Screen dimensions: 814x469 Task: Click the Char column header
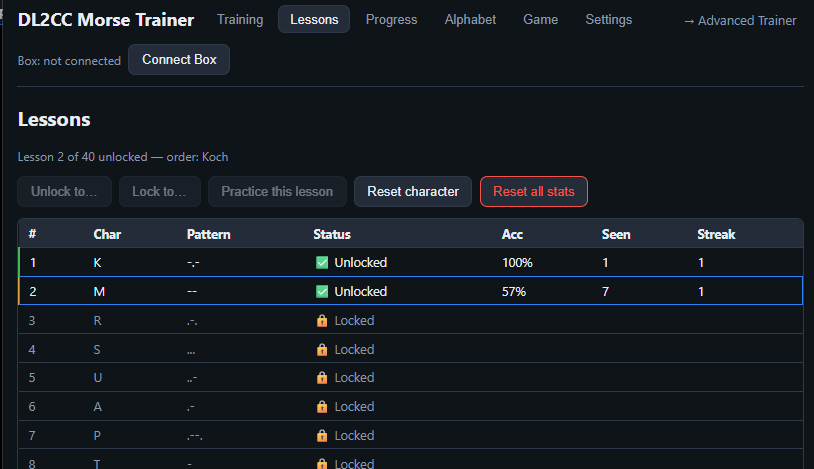(x=107, y=235)
